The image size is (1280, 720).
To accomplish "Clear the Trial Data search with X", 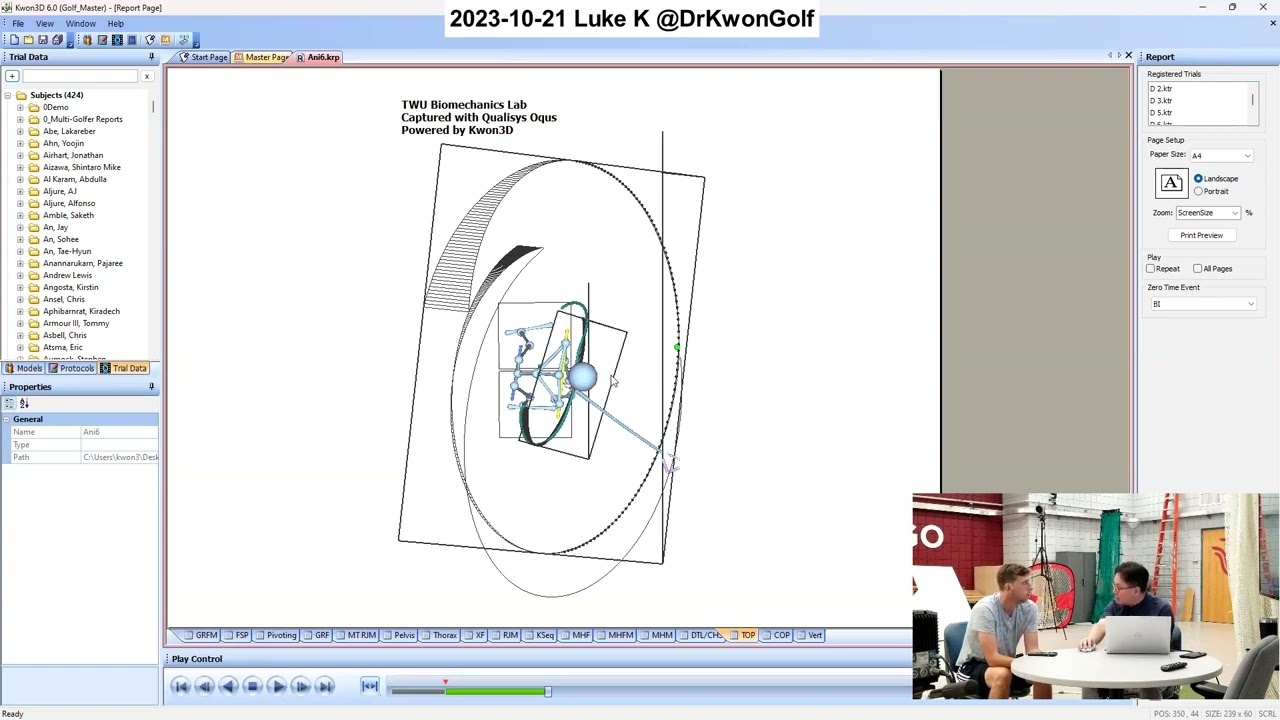I will pyautogui.click(x=147, y=76).
